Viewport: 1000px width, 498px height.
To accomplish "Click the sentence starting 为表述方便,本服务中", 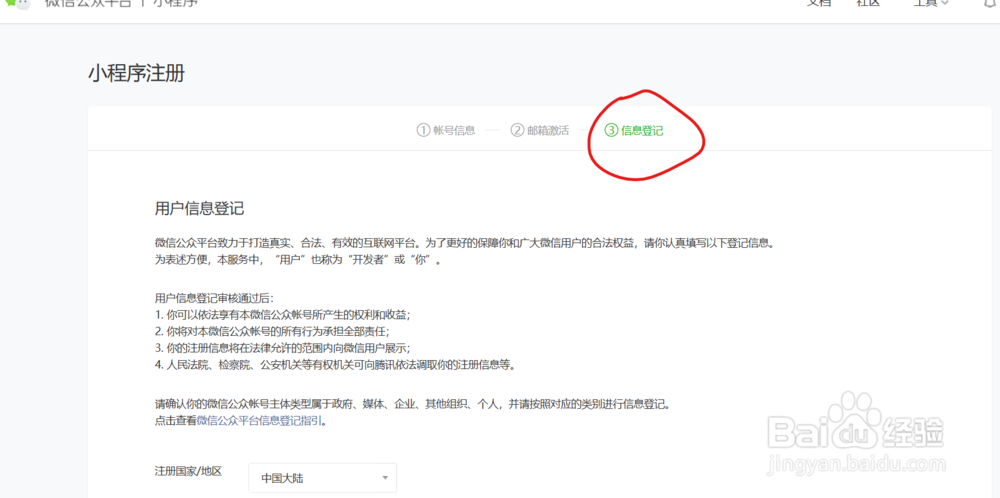I will [298, 260].
